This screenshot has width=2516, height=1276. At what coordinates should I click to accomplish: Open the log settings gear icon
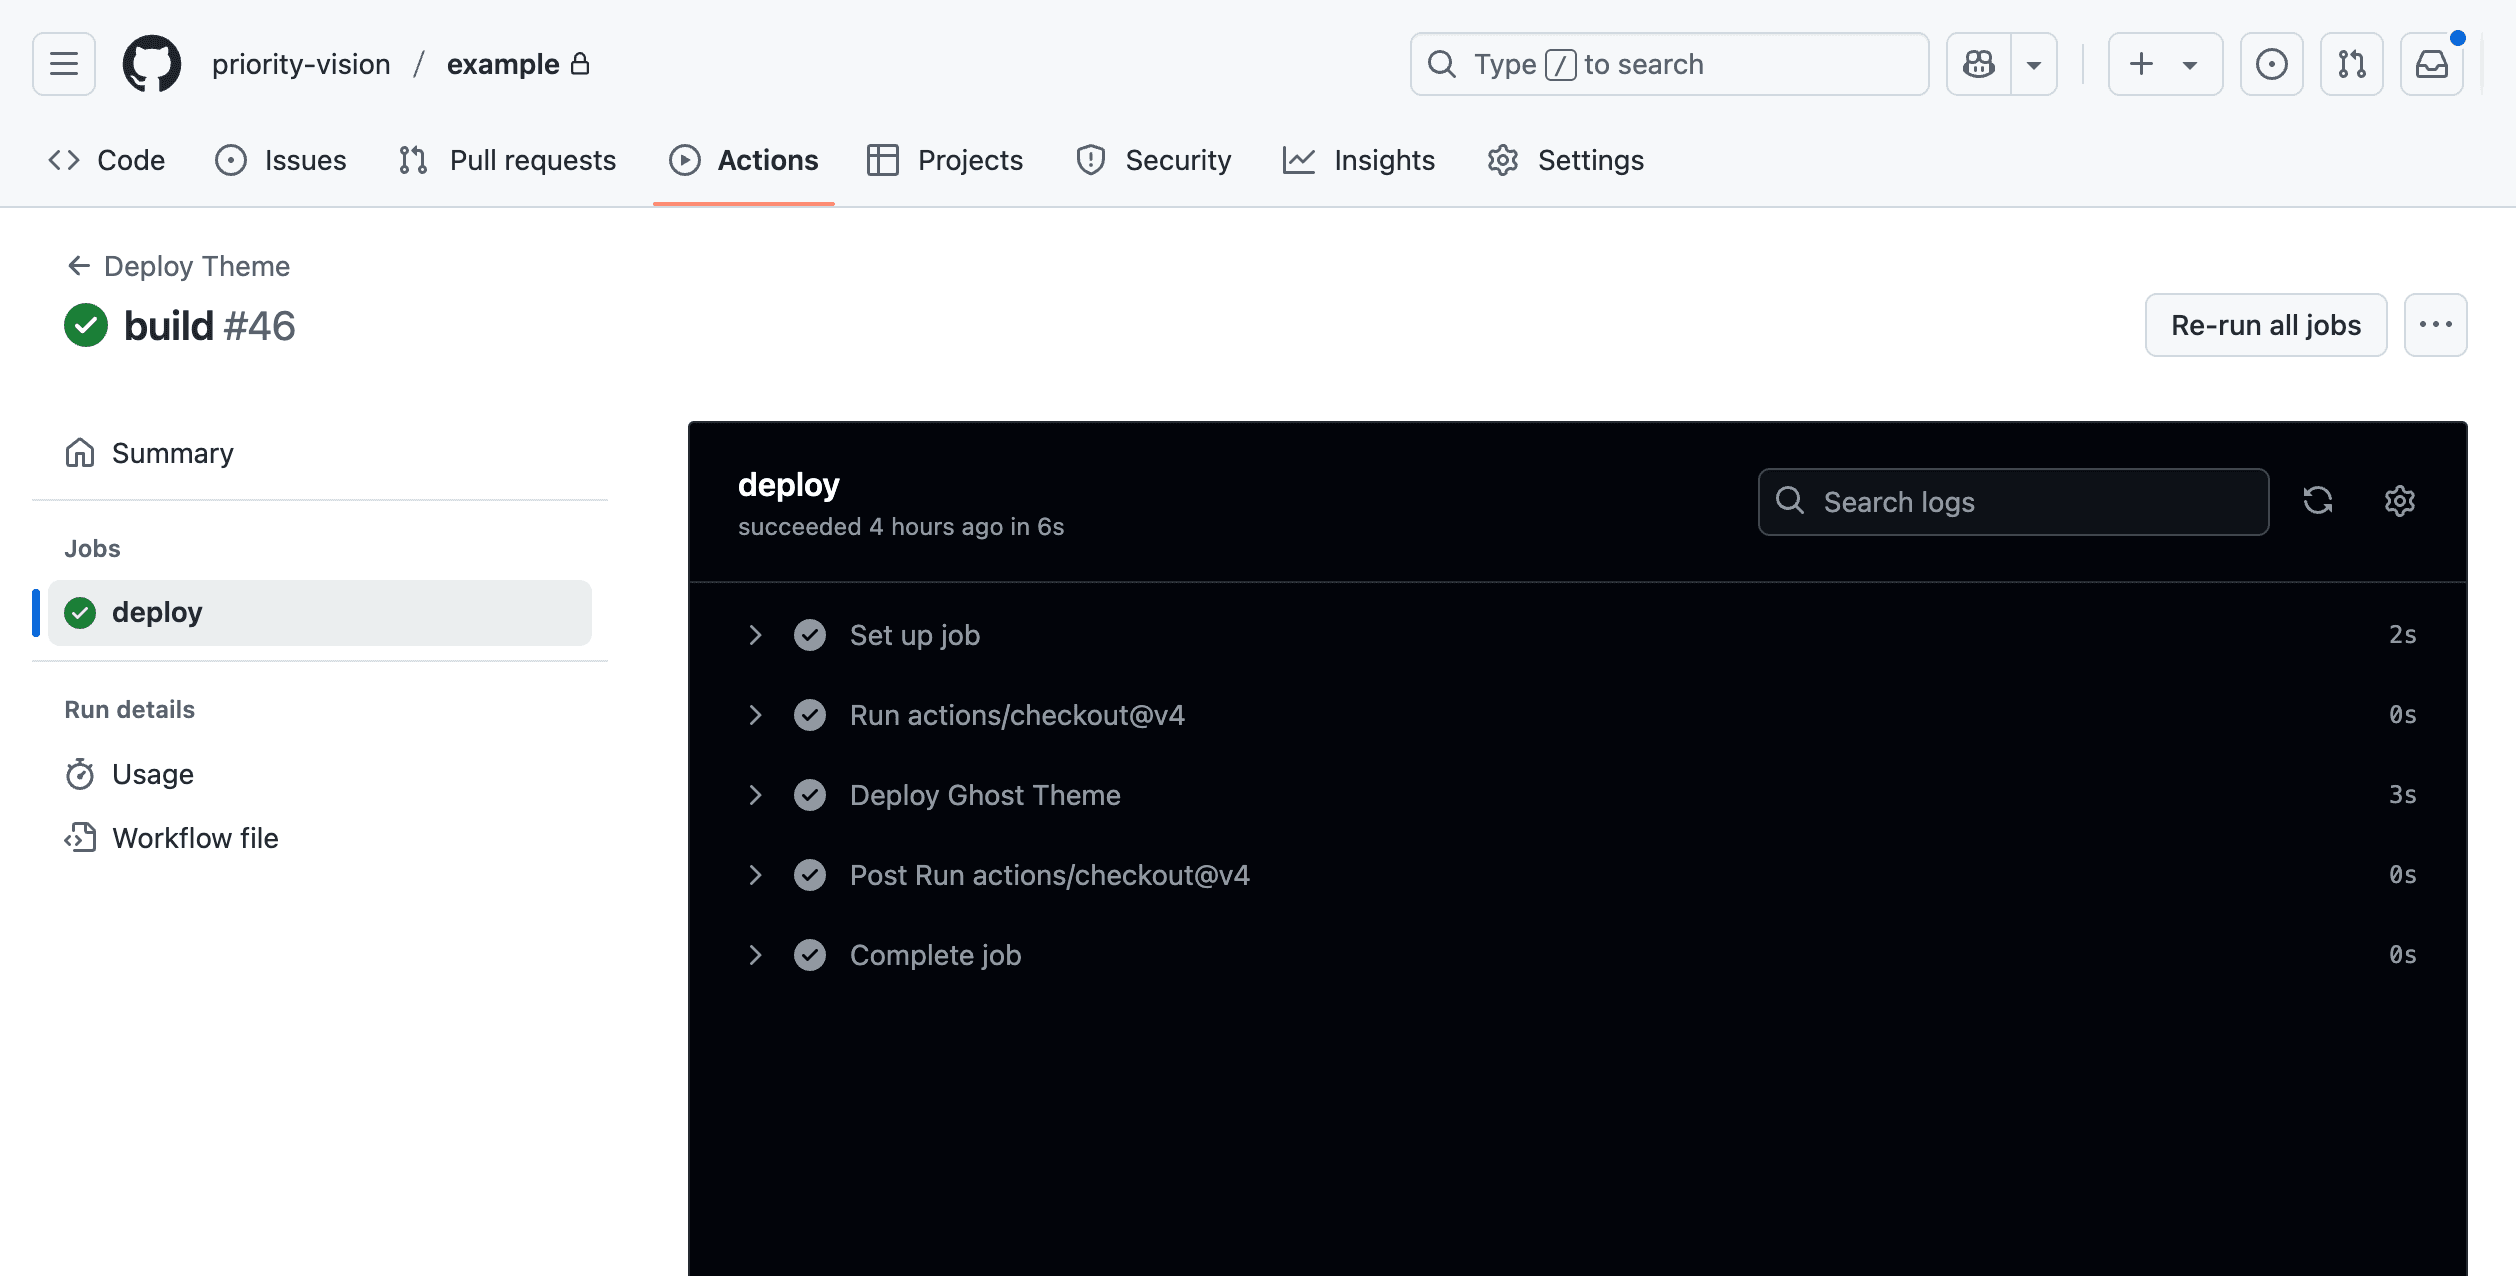(2399, 501)
